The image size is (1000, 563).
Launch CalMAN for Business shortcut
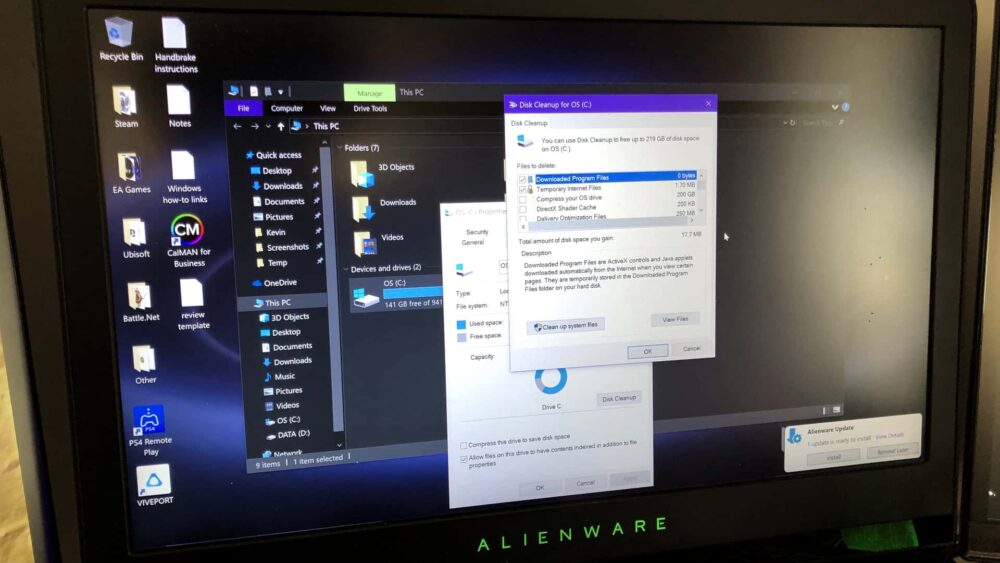point(188,240)
